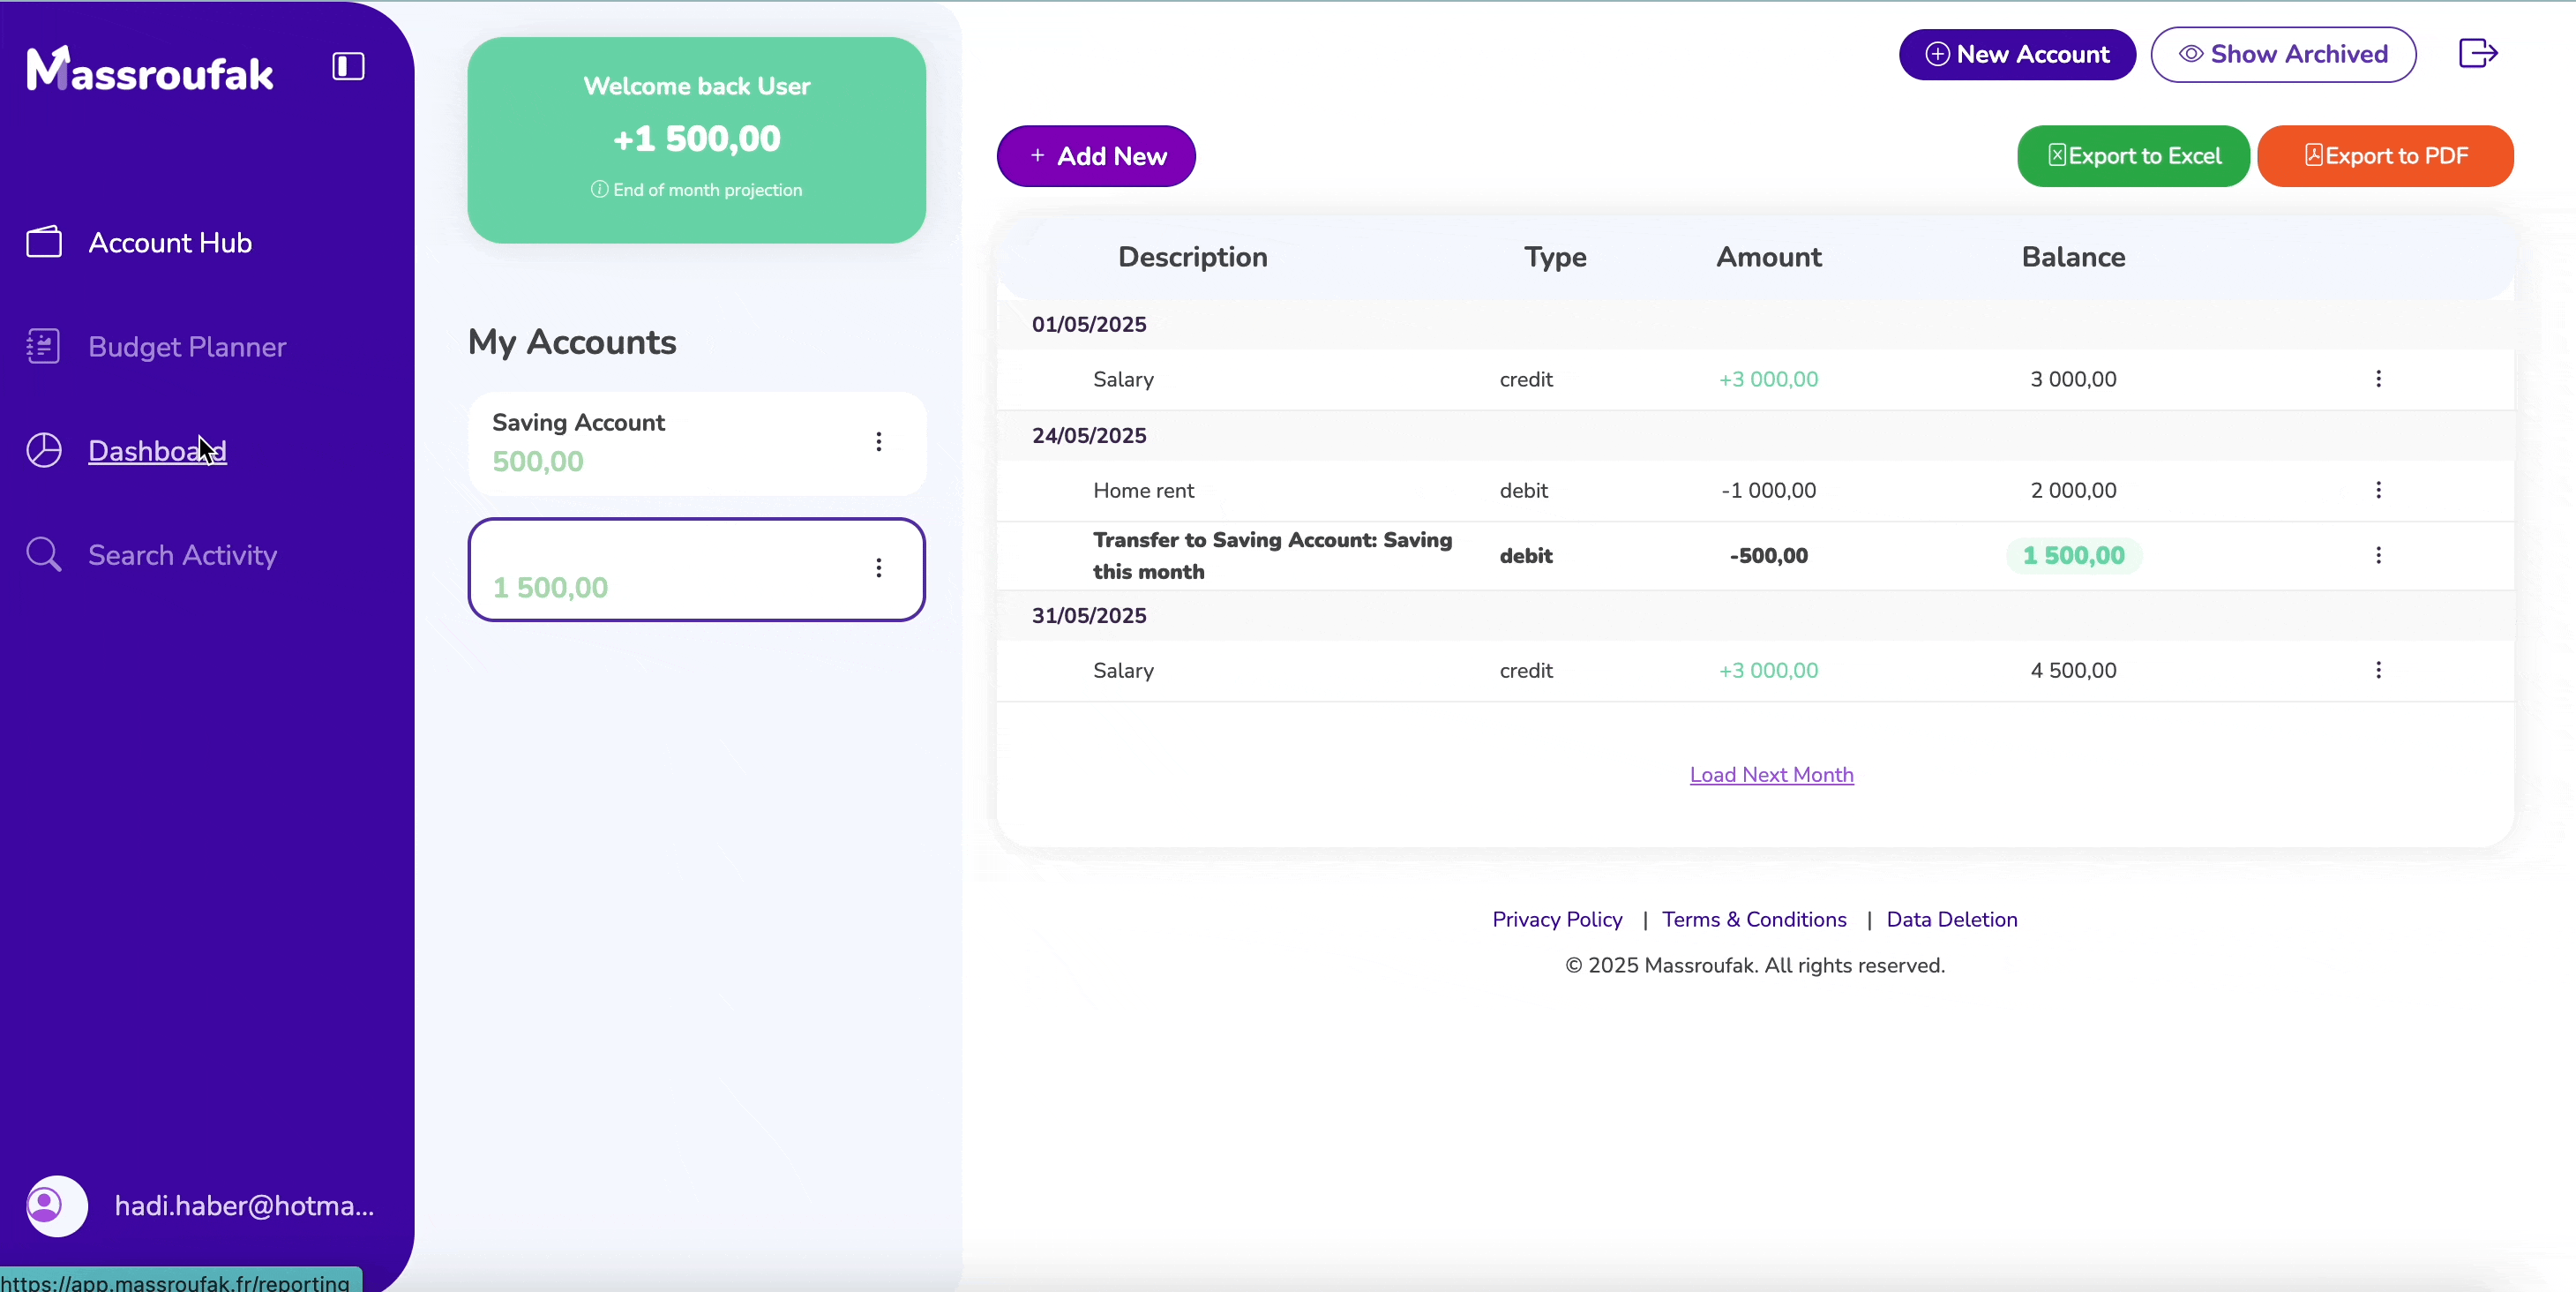Open the user avatar icon at bottom left
The image size is (2576, 1292).
(55, 1205)
